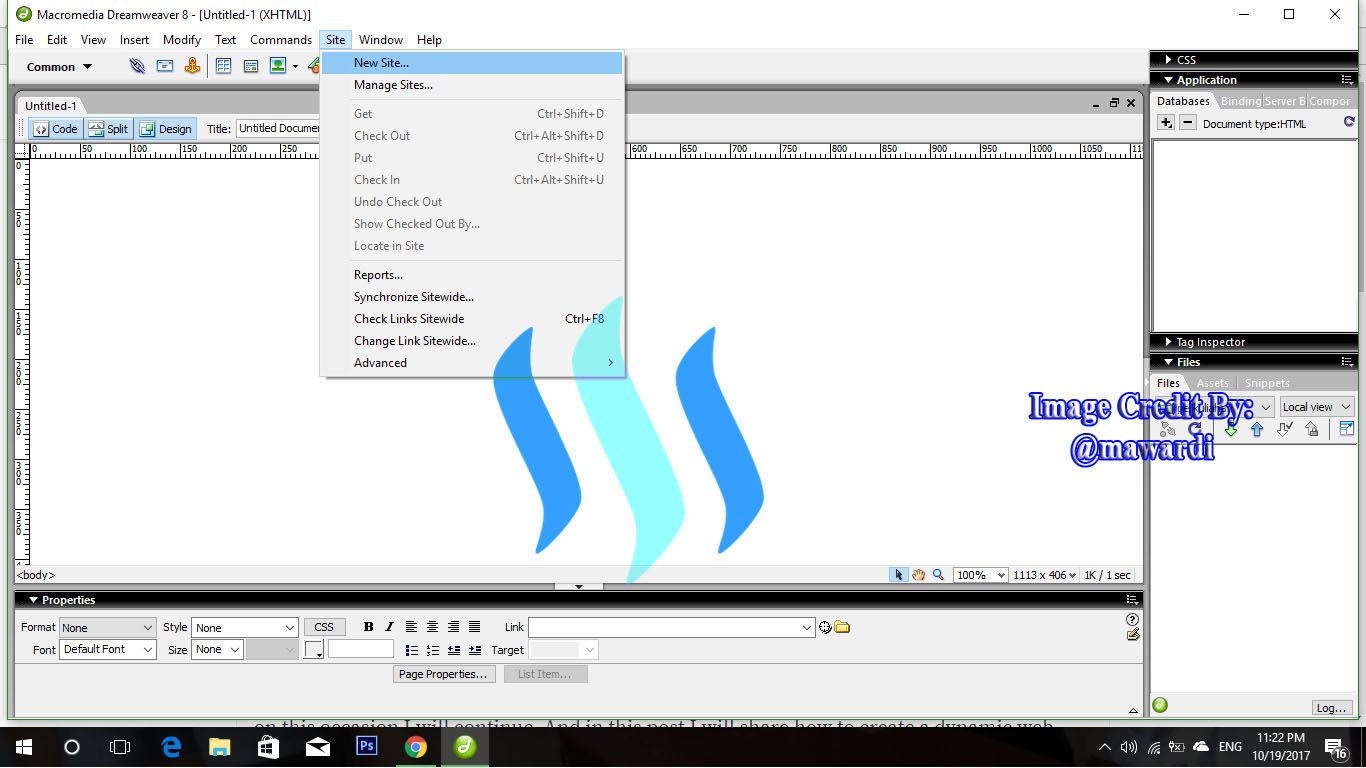Open Files panel options menu
Viewport: 1366px width, 768px height.
pyautogui.click(x=1347, y=362)
